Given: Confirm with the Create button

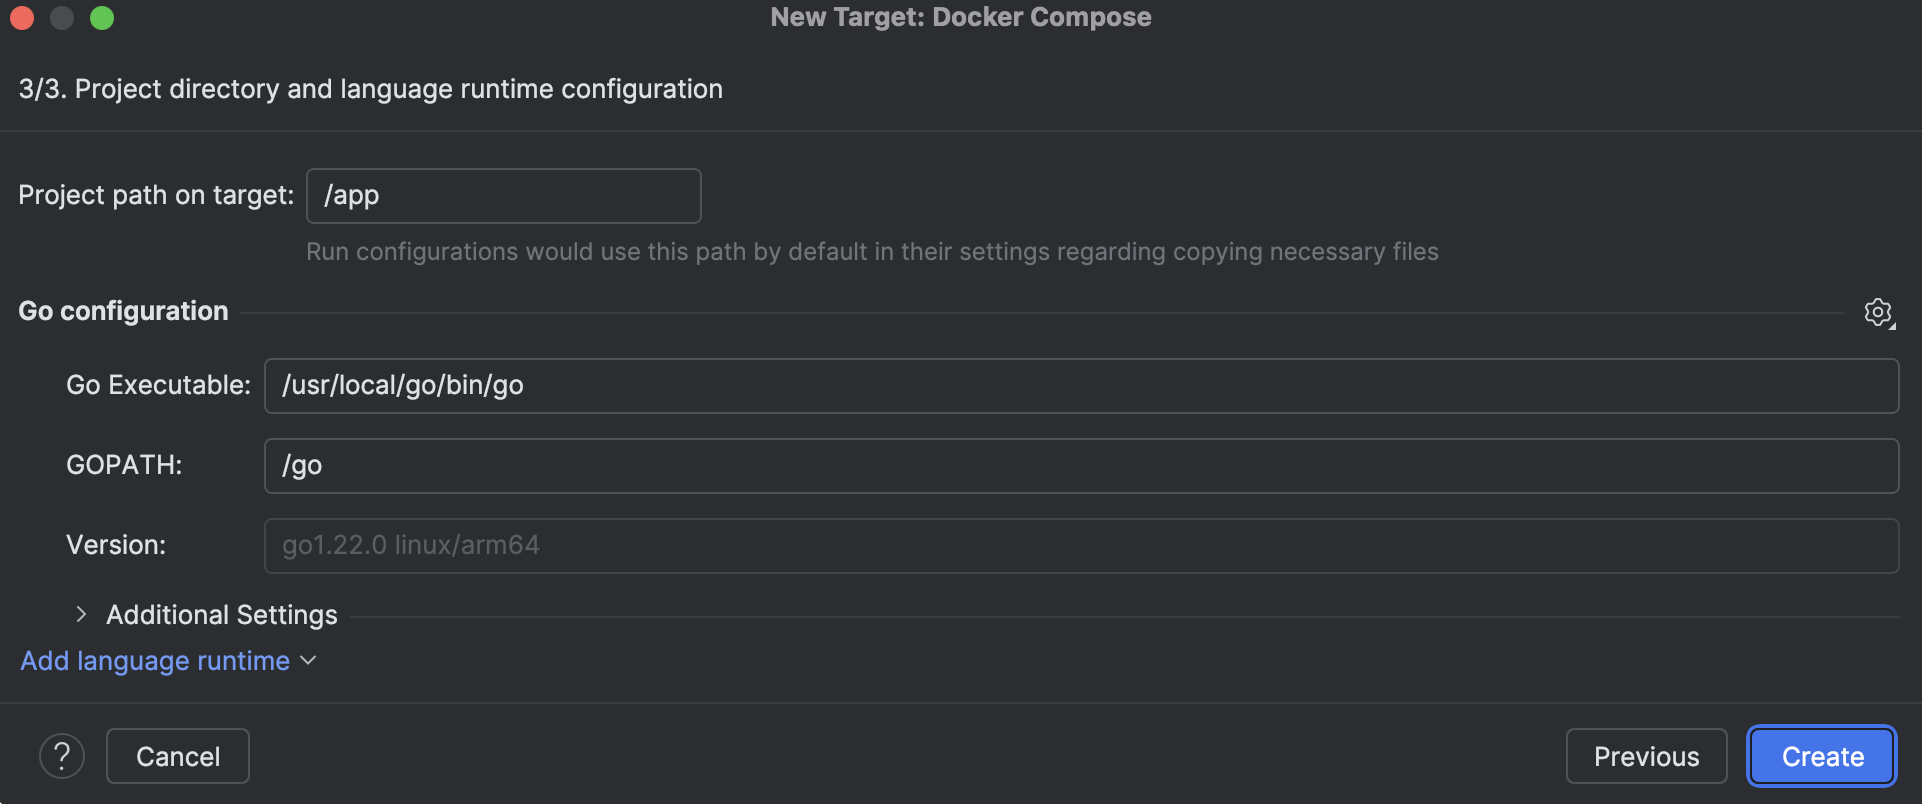Looking at the screenshot, I should (x=1822, y=756).
